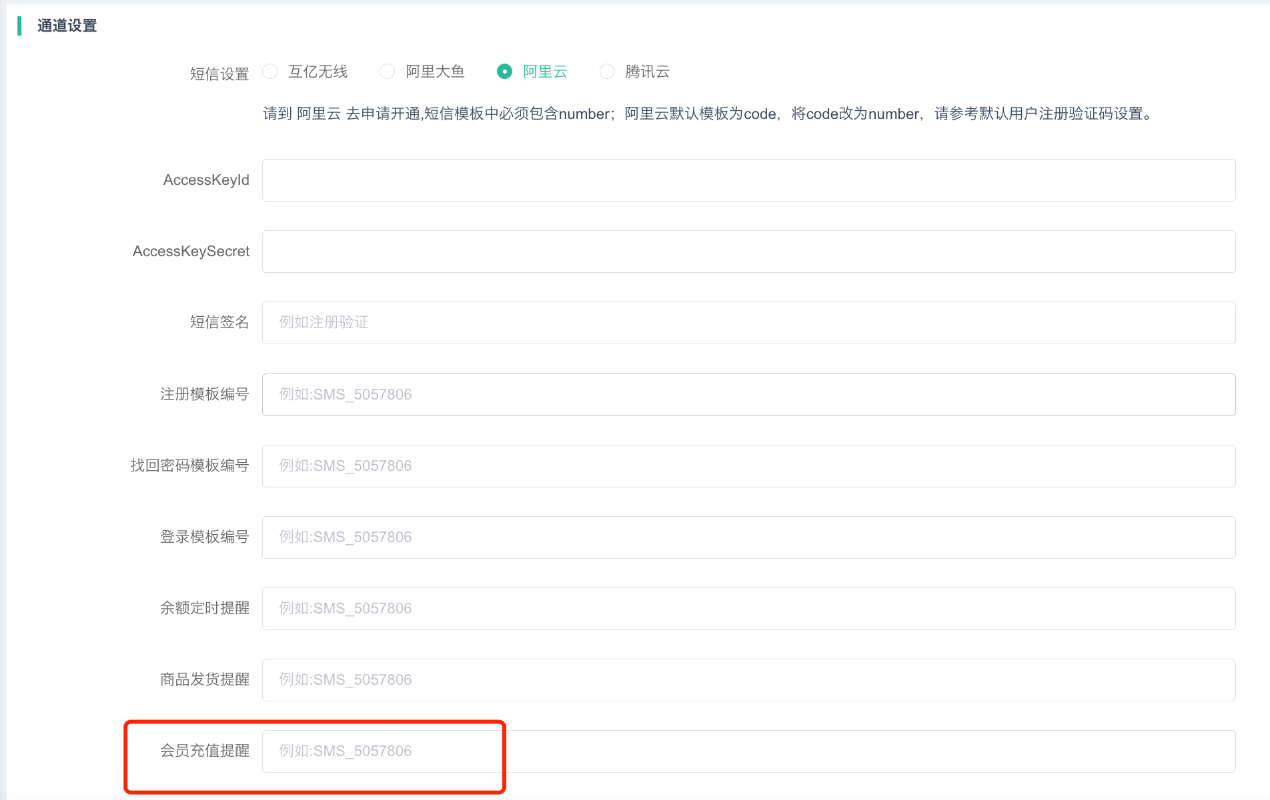Screen dimensions: 1270x800
Task: Click the 通道设置 section heading
Action: (x=67, y=26)
